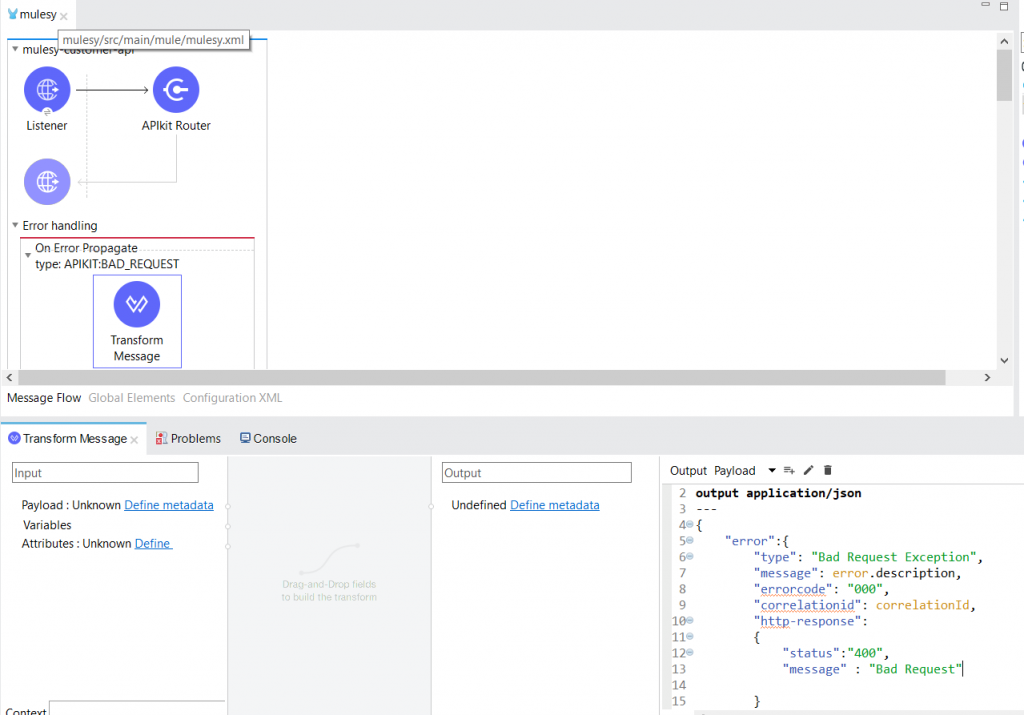Select the HTTP Listener icon in the flow
Image resolution: width=1024 pixels, height=715 pixels.
pos(47,88)
